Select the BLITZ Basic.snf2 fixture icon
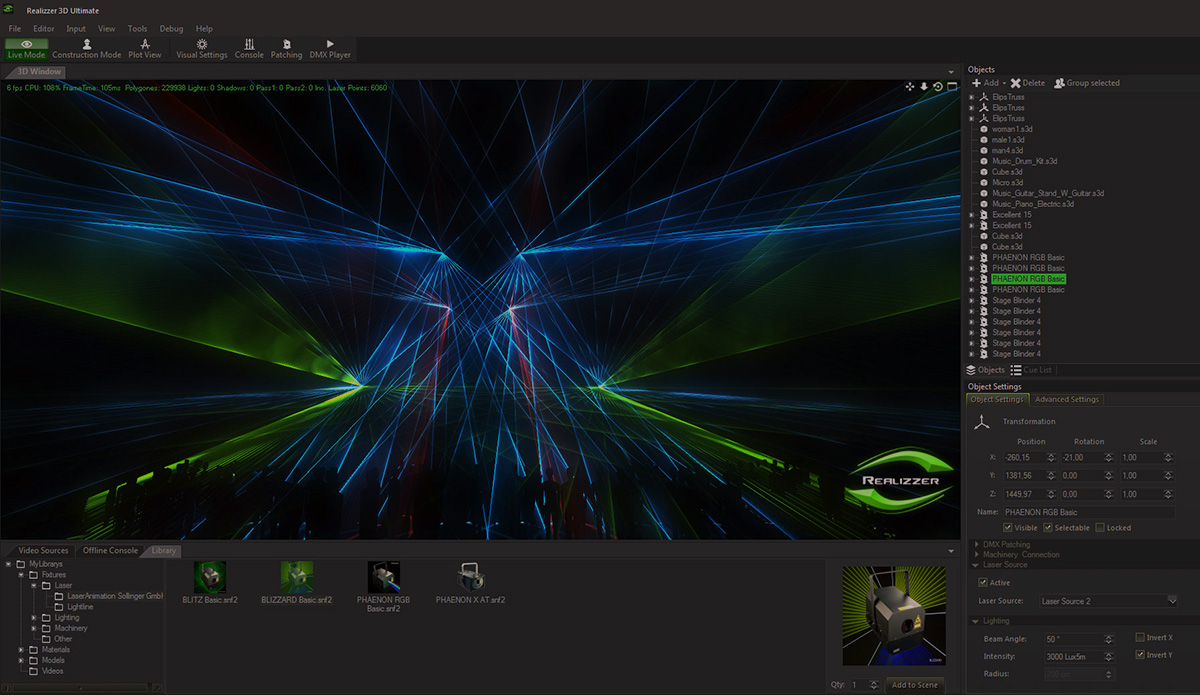Image resolution: width=1200 pixels, height=695 pixels. click(210, 576)
